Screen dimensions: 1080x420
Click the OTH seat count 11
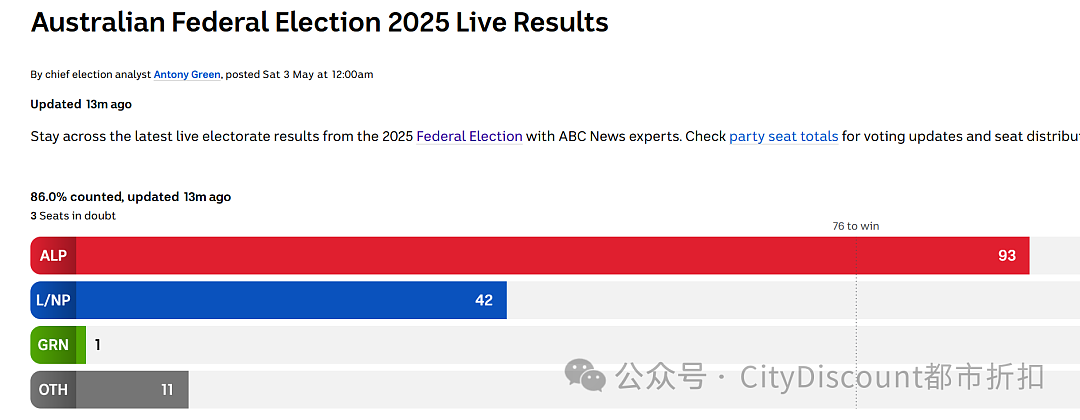click(x=167, y=390)
